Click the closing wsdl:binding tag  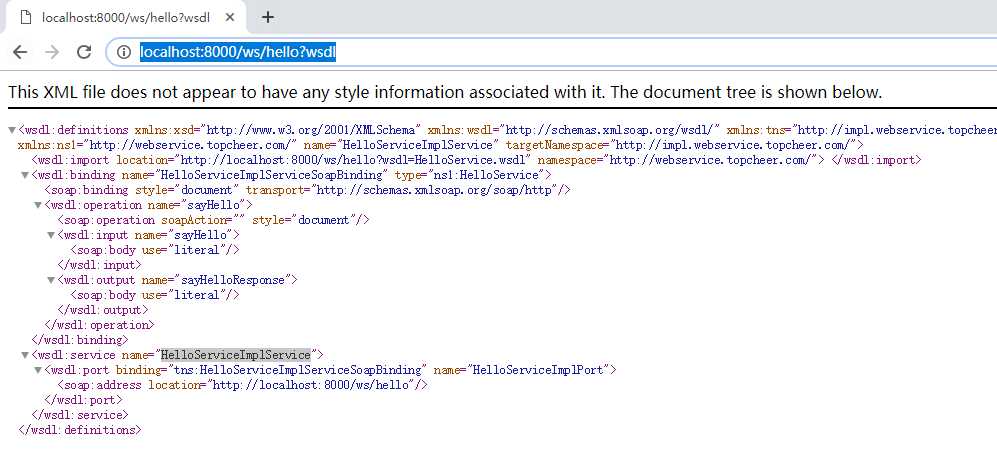[x=80, y=340]
